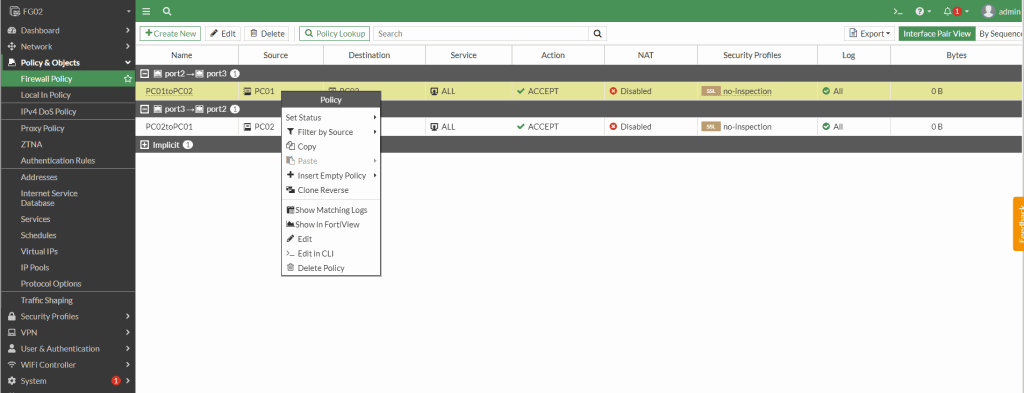1024x393 pixels.
Task: Expand the Implicit section
Action: click(x=144, y=144)
